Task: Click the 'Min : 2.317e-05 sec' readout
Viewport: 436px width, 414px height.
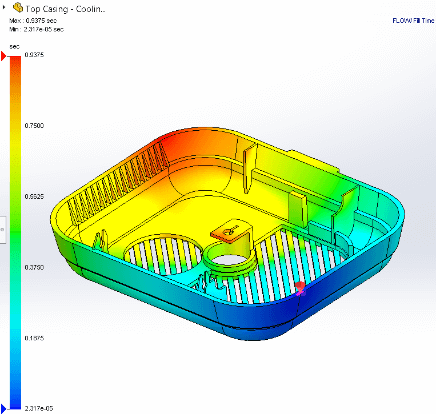Action: tap(36, 29)
